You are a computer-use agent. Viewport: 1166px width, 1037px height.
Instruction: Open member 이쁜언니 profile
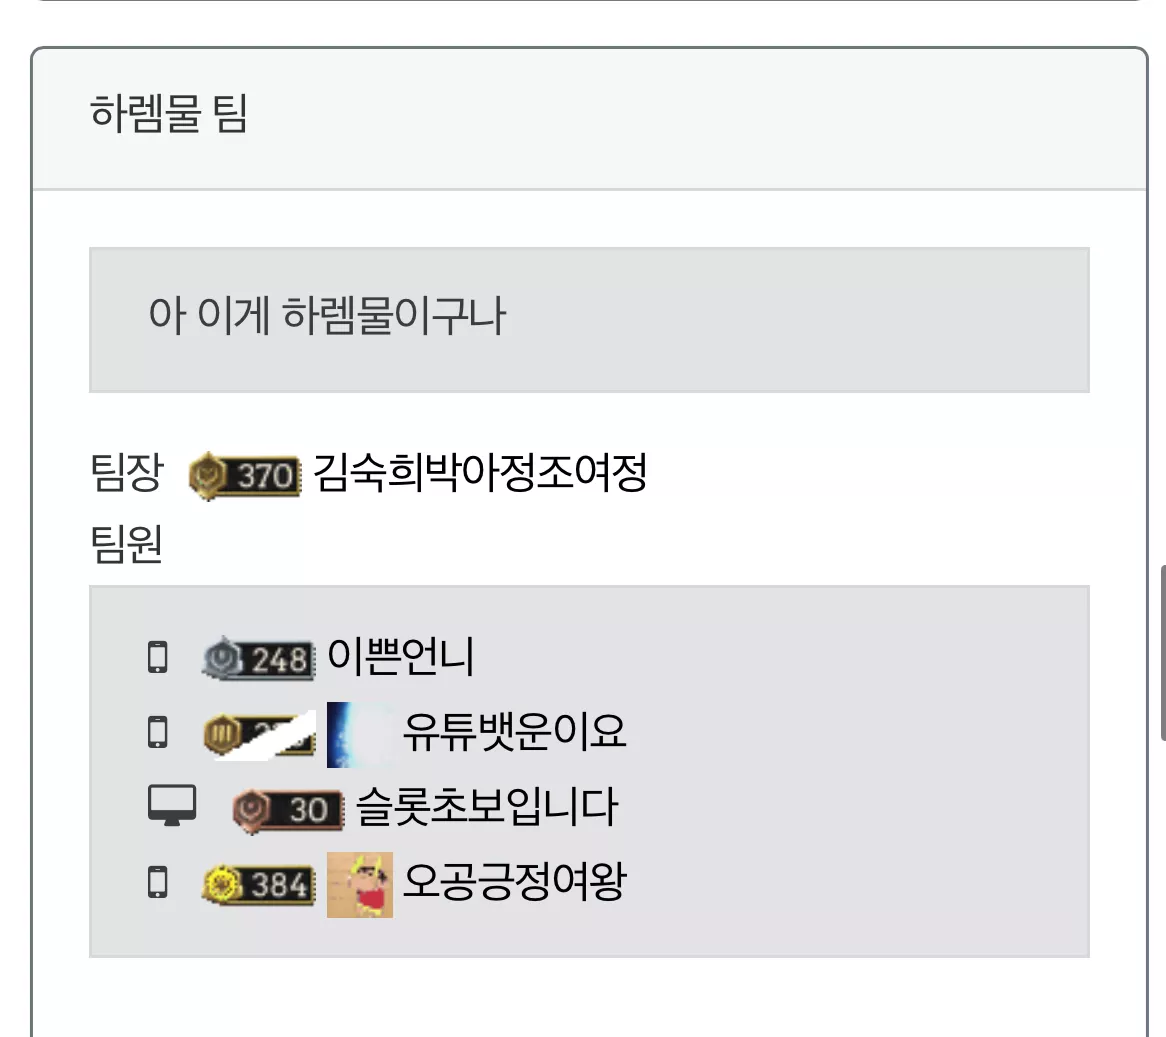pyautogui.click(x=401, y=657)
